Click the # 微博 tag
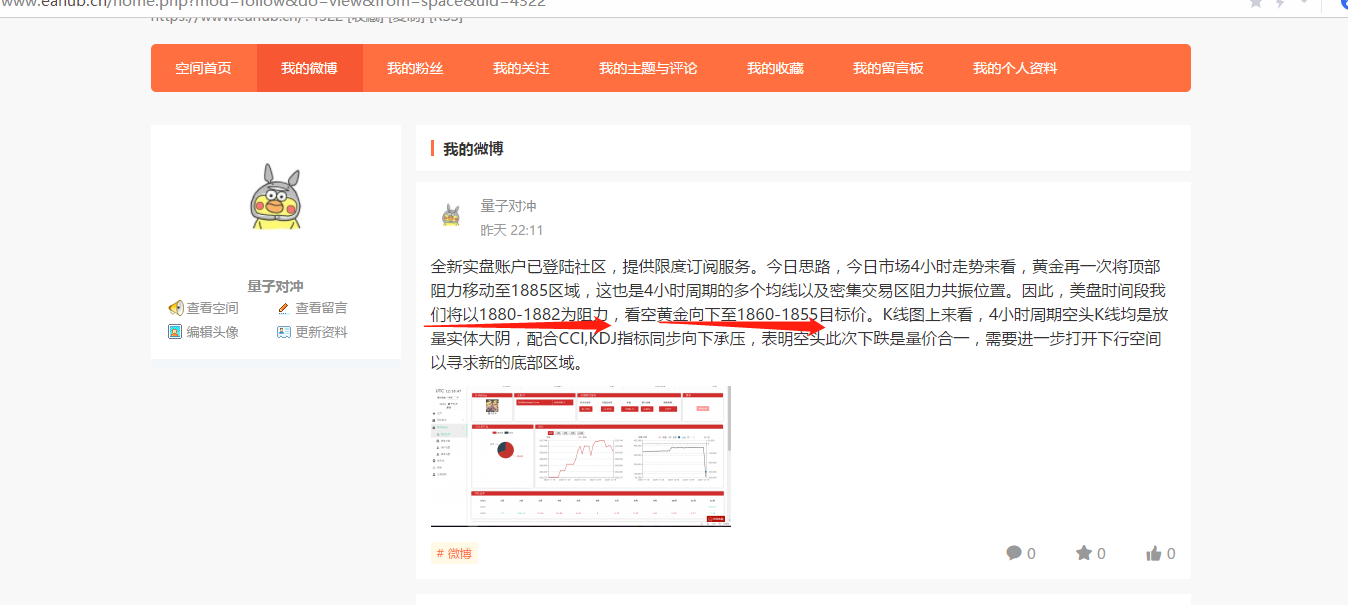1348x605 pixels. coord(454,553)
